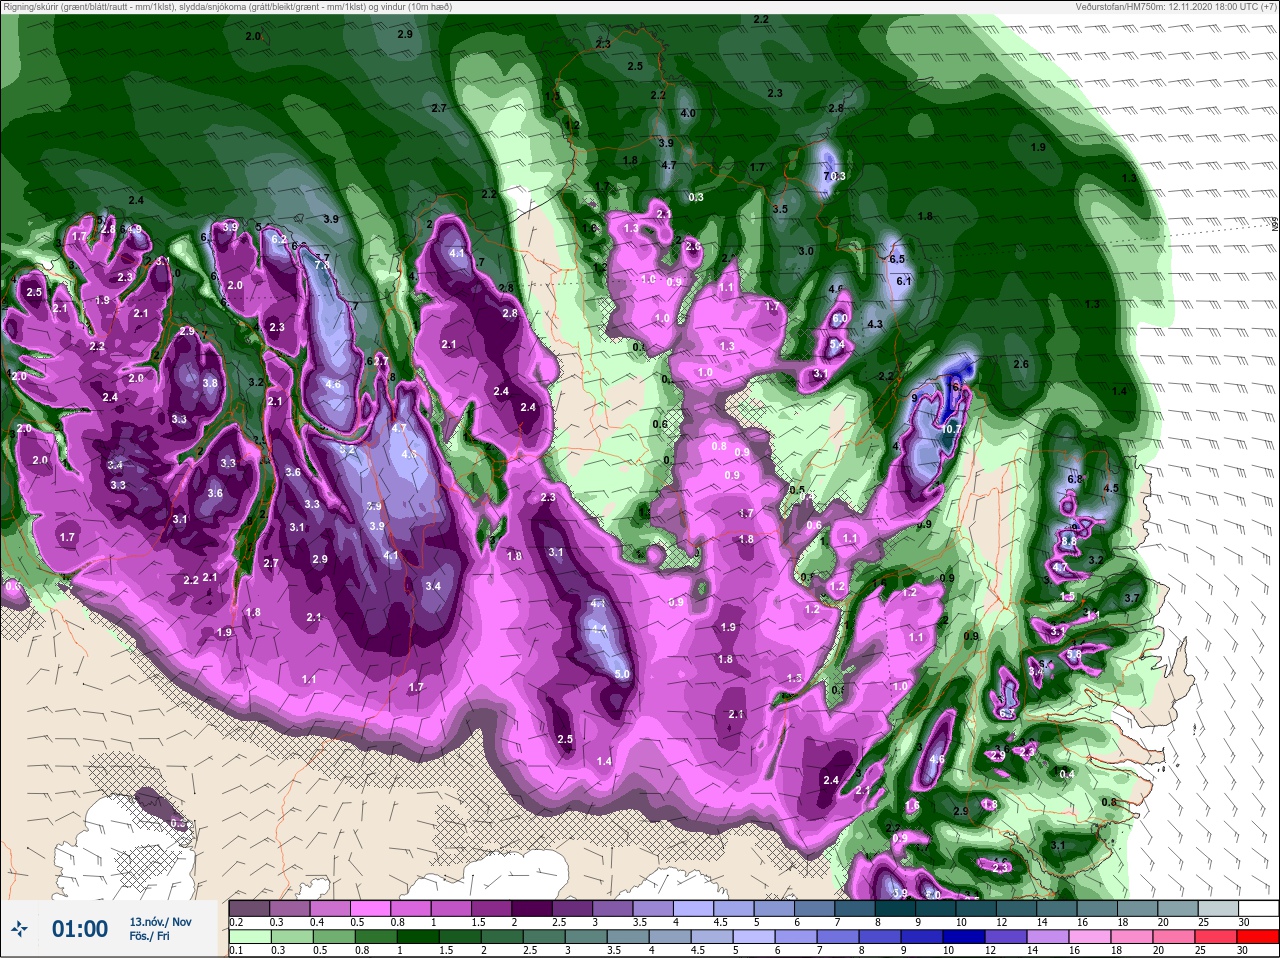1280x958 pixels.
Task: Select the white 30 swatch in the upper legend
Action: click(1261, 908)
